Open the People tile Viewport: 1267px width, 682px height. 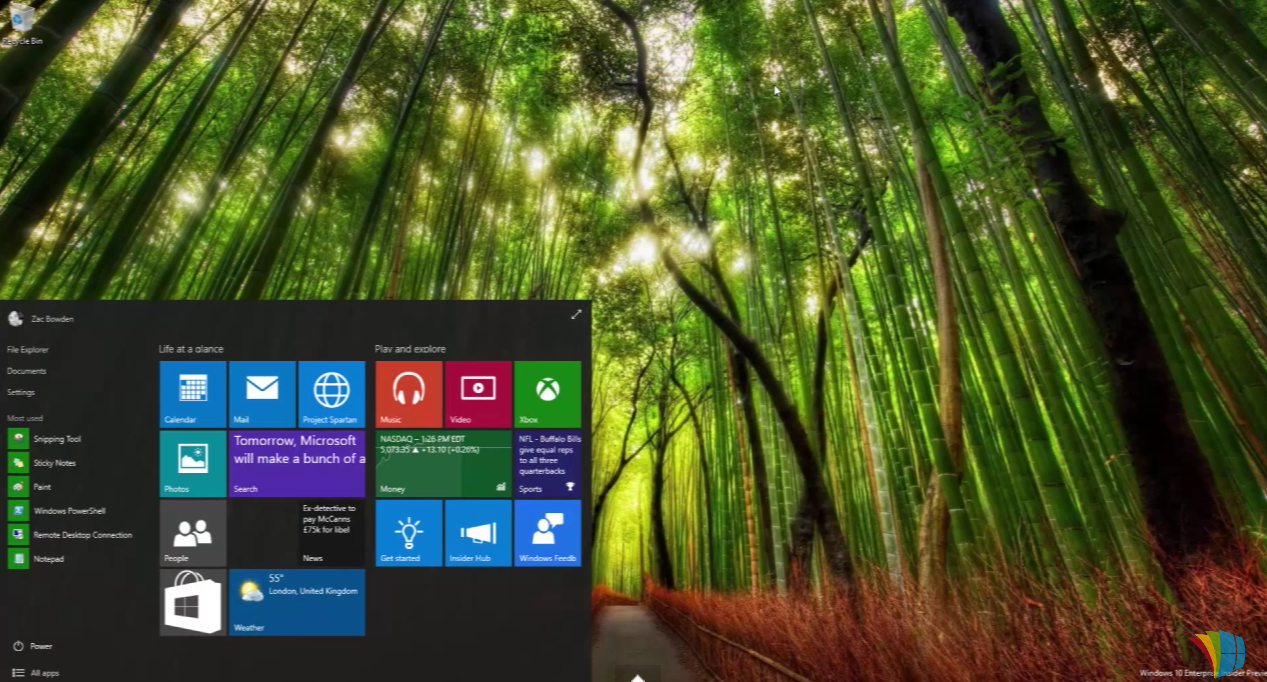coord(190,533)
